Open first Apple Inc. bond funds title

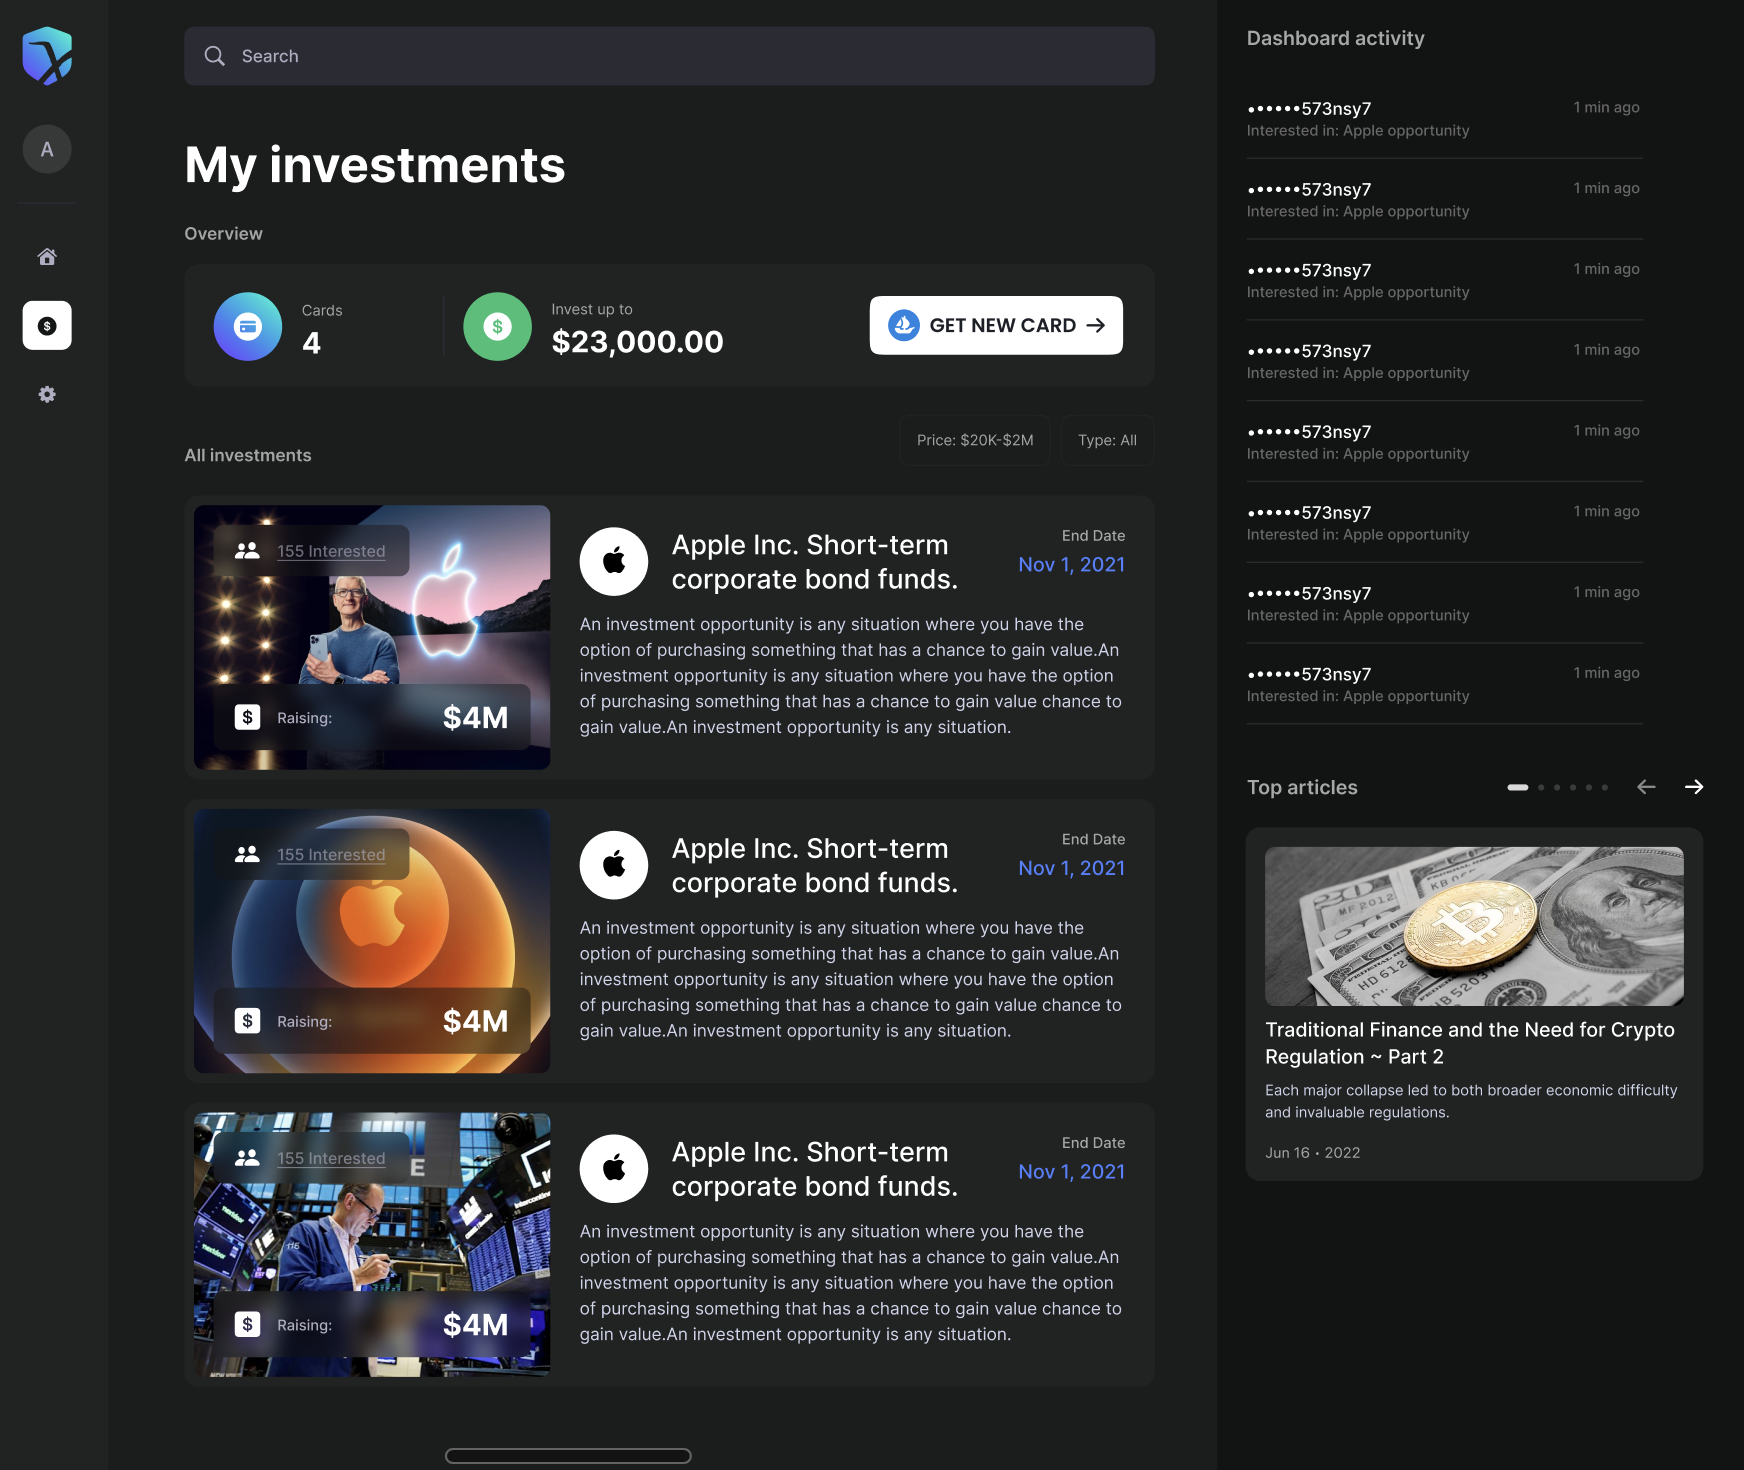(x=814, y=562)
